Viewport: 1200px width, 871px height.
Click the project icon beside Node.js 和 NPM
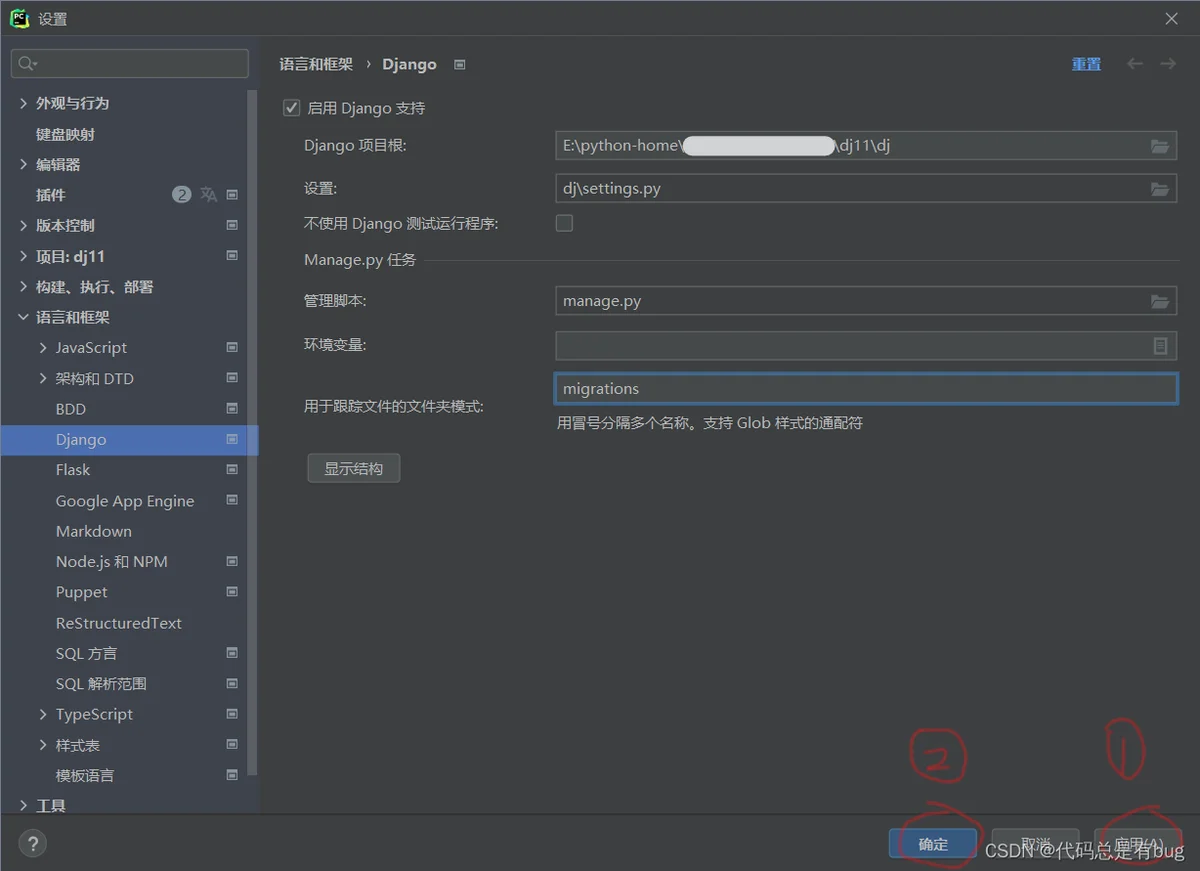click(x=232, y=561)
